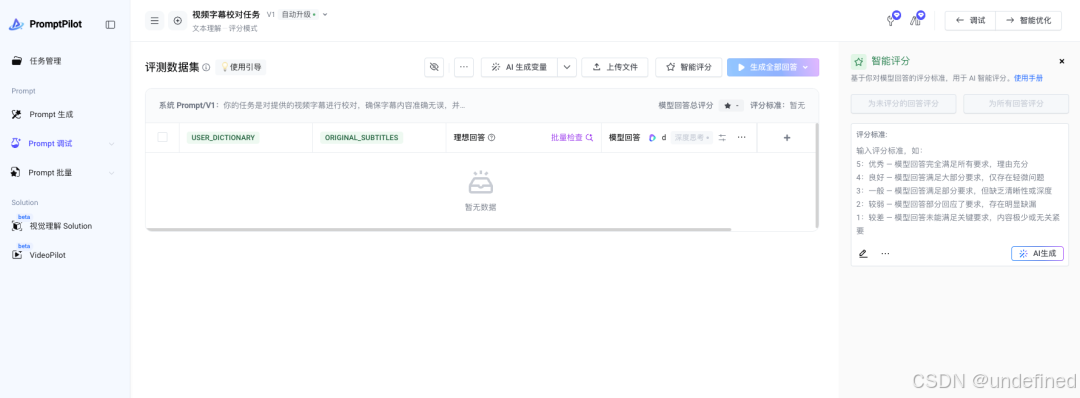Open the ellipsis menu under criteria box

(x=885, y=253)
